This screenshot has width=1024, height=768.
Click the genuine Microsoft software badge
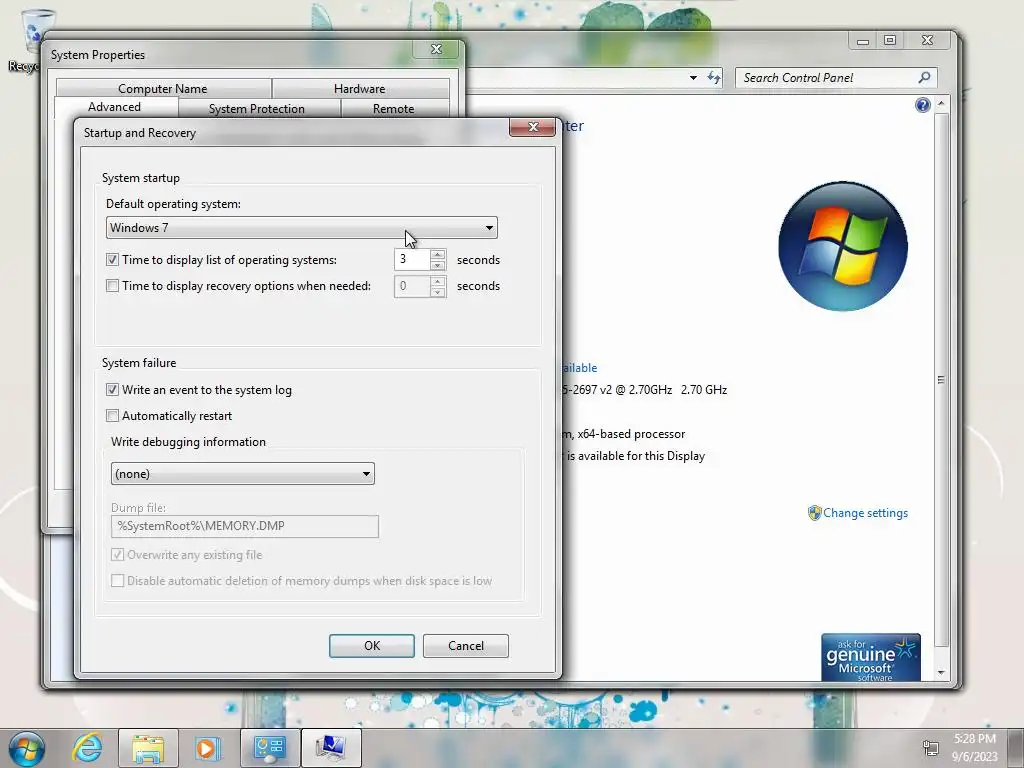pos(871,657)
